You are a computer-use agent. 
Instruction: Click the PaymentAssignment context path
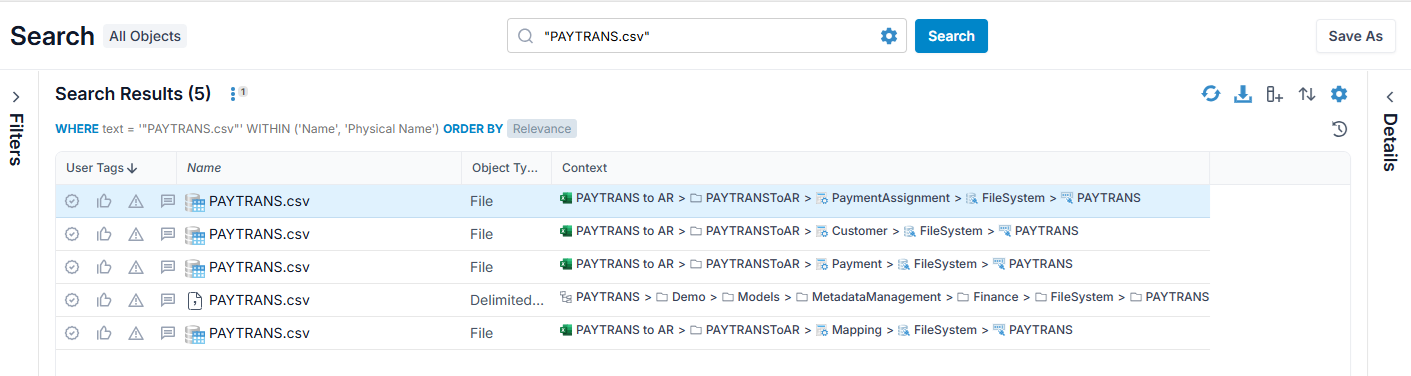click(850, 198)
